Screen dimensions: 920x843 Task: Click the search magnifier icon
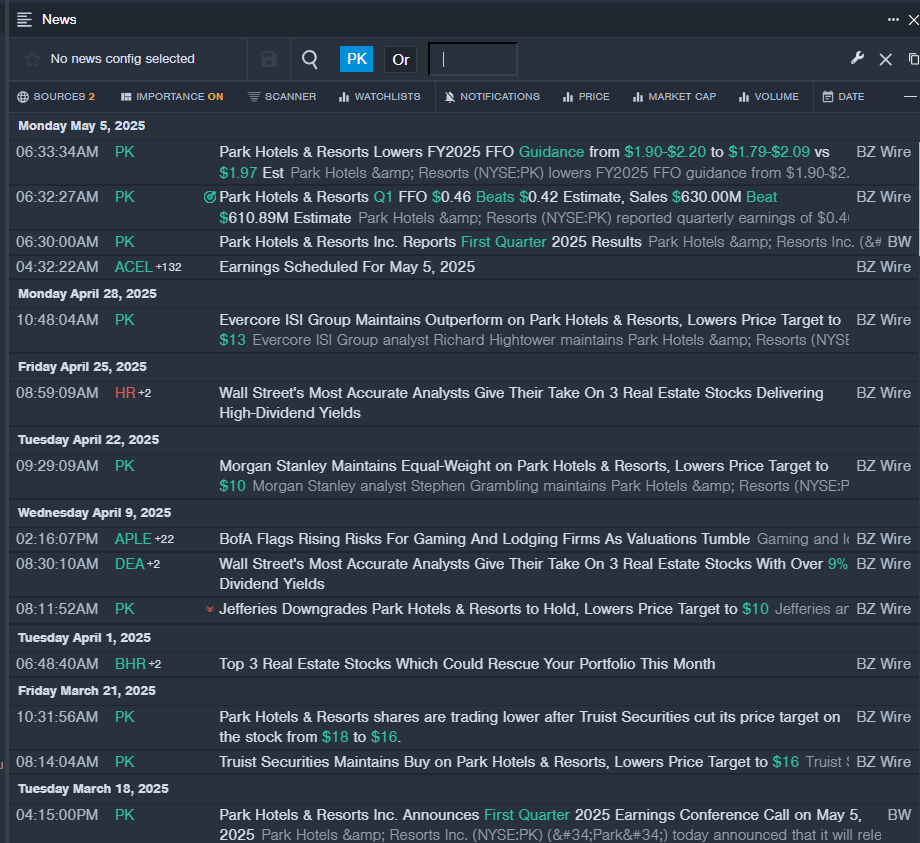[x=310, y=59]
